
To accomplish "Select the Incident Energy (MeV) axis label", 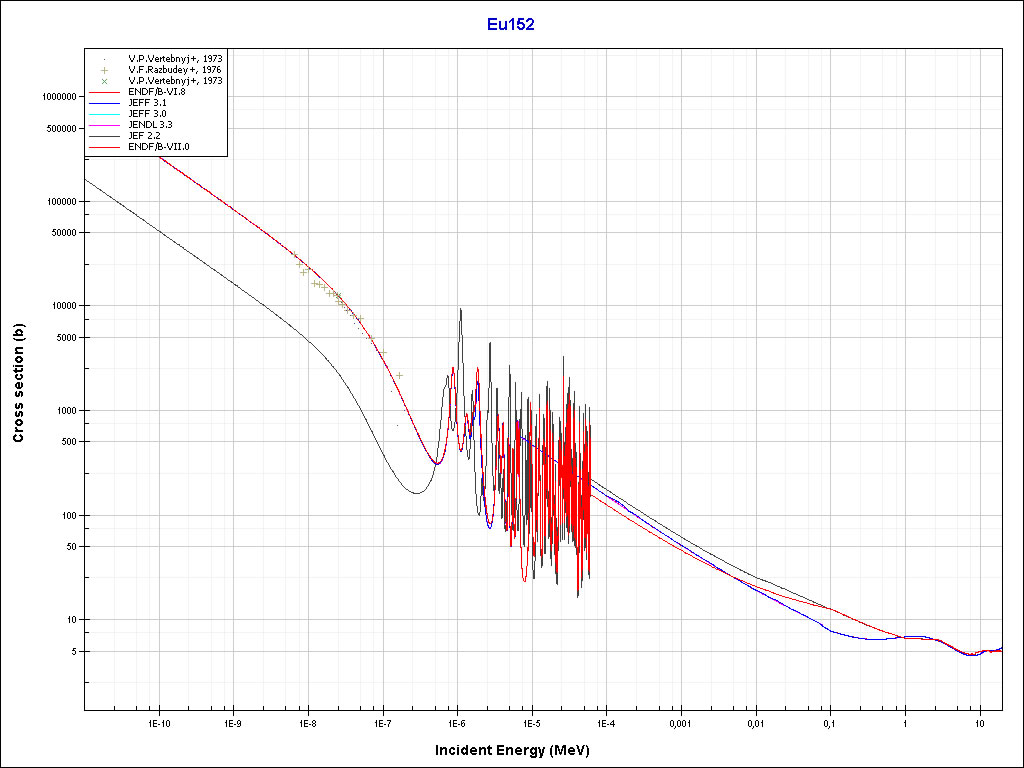I will 519,749.
